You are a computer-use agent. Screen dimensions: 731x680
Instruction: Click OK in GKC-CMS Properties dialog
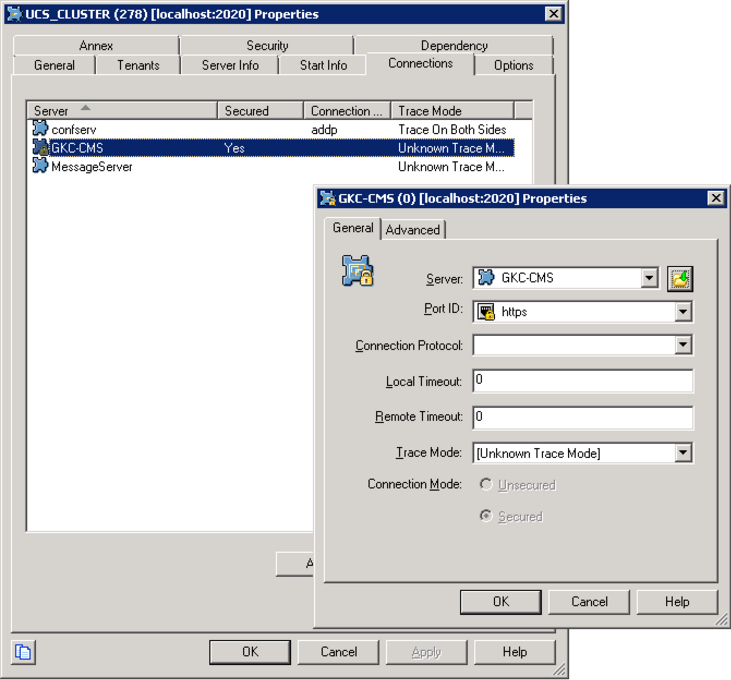tap(500, 601)
